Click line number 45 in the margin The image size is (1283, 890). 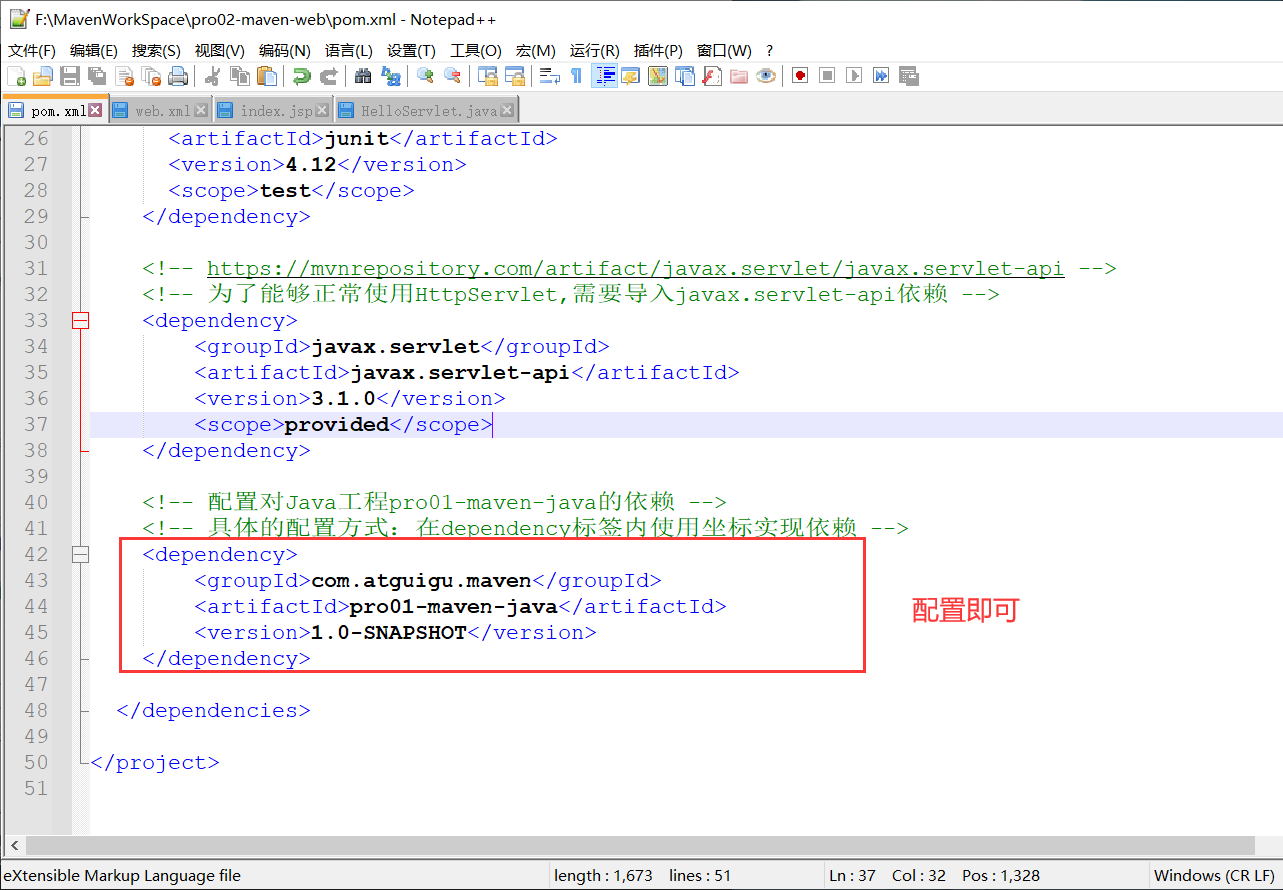tap(36, 632)
